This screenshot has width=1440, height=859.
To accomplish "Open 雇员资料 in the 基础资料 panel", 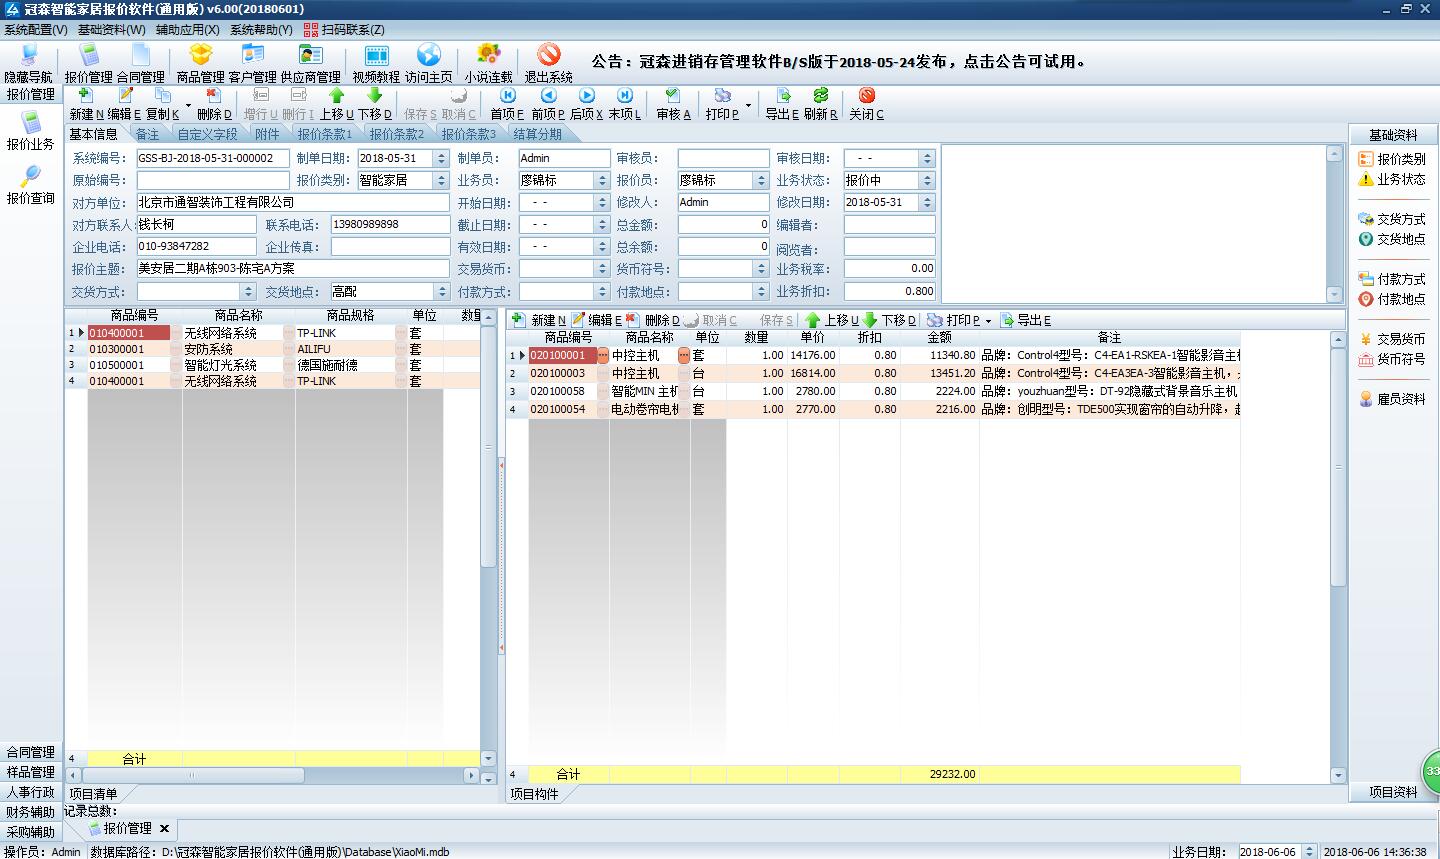I will pyautogui.click(x=1392, y=399).
